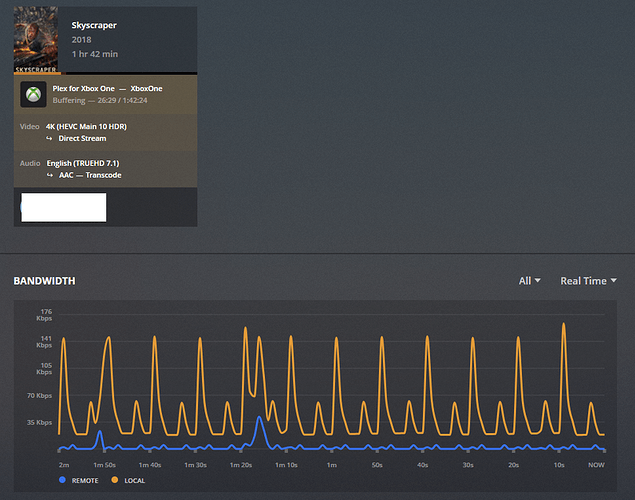Click the BANDWIDTH section heading
Image resolution: width=635 pixels, height=500 pixels.
(x=45, y=281)
